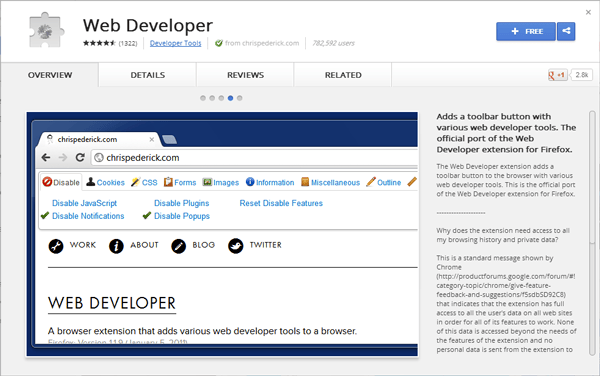Click the 'Web Developer' title heading

pos(148,26)
